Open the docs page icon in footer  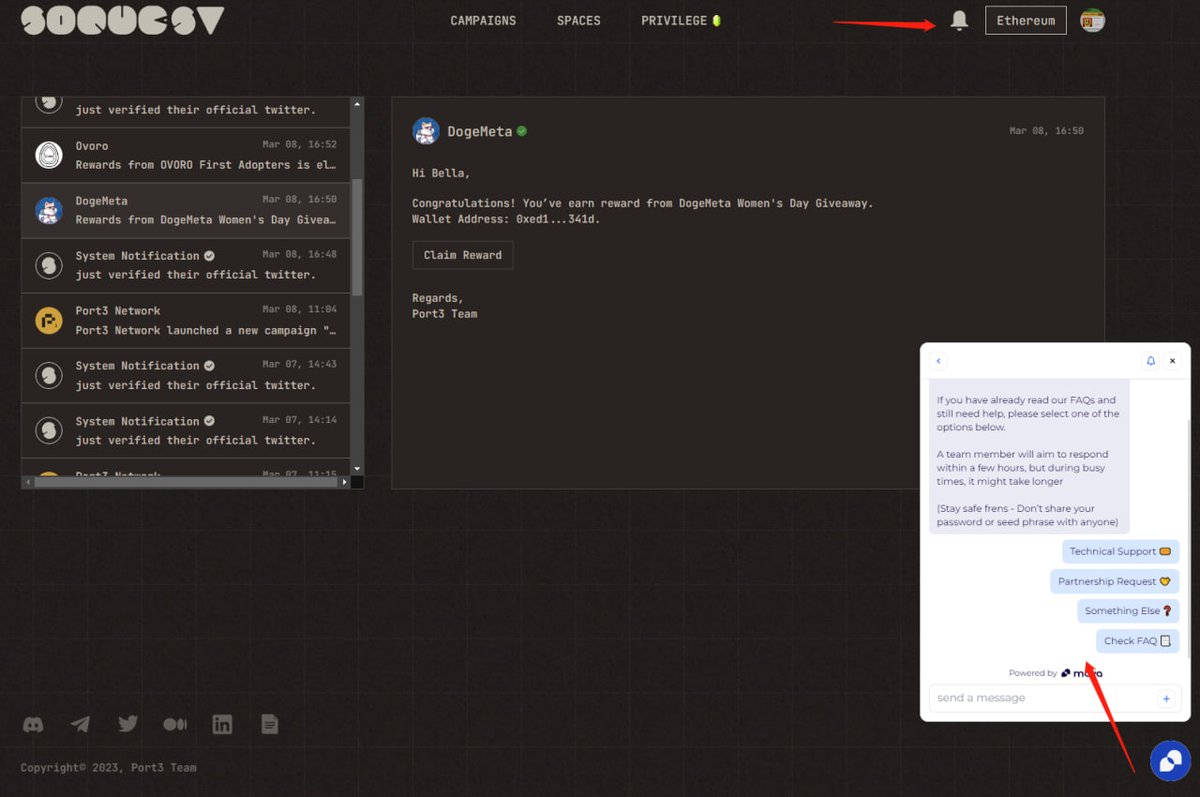270,724
